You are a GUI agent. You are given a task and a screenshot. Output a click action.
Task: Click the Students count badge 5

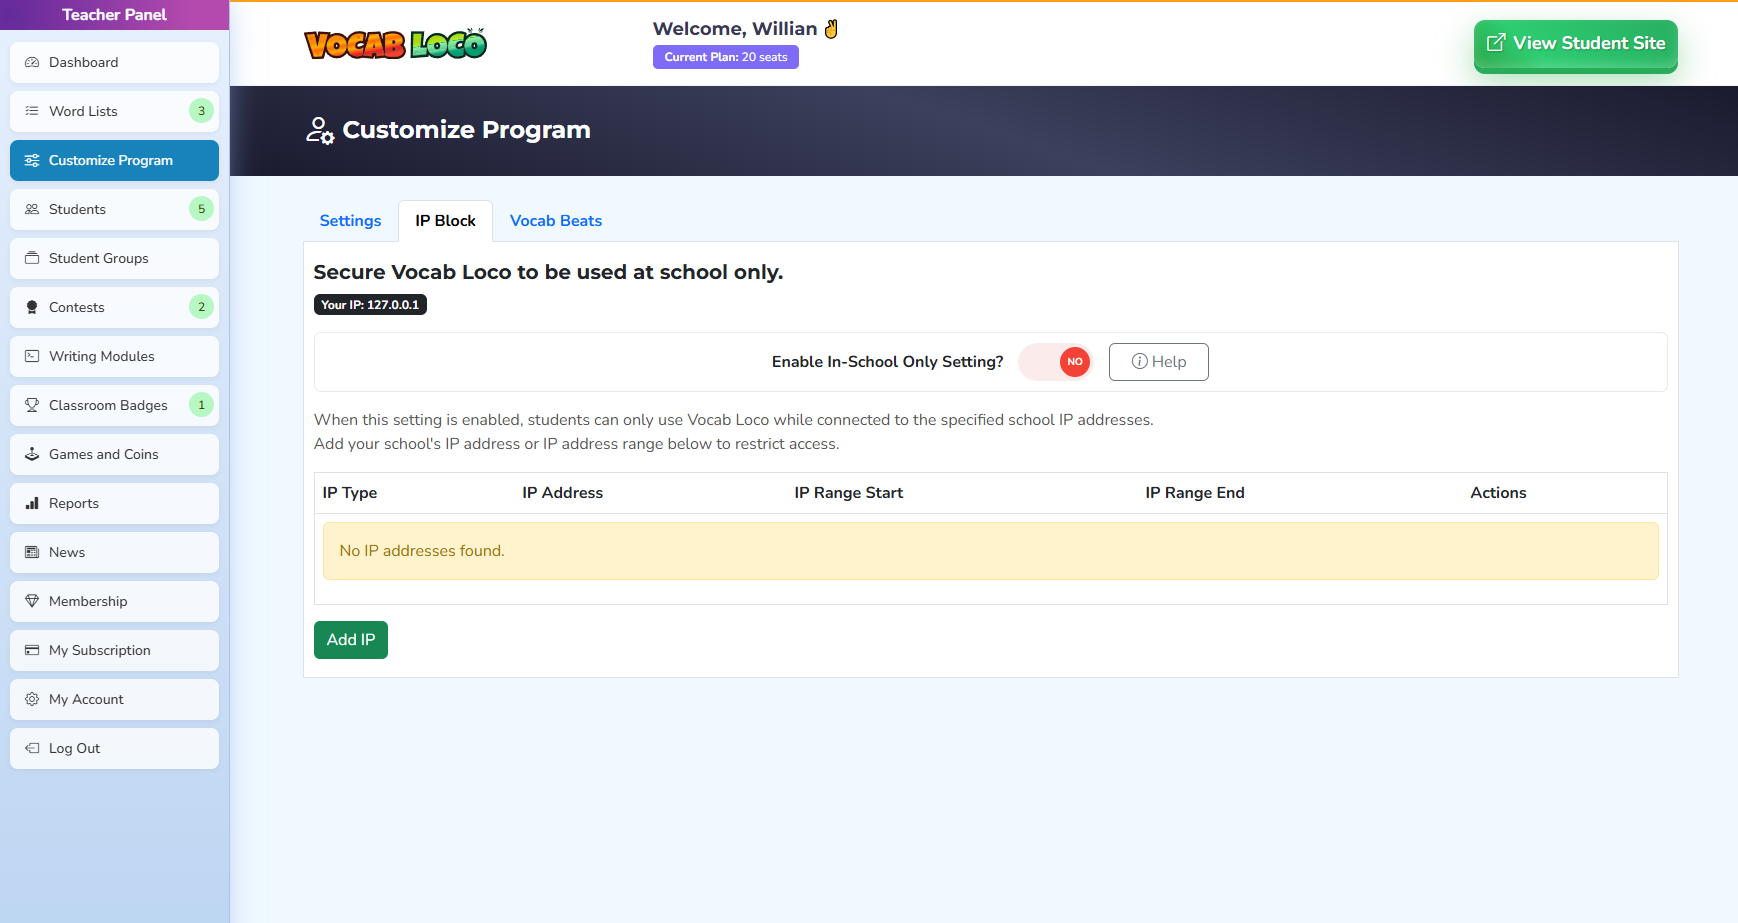[x=201, y=209]
